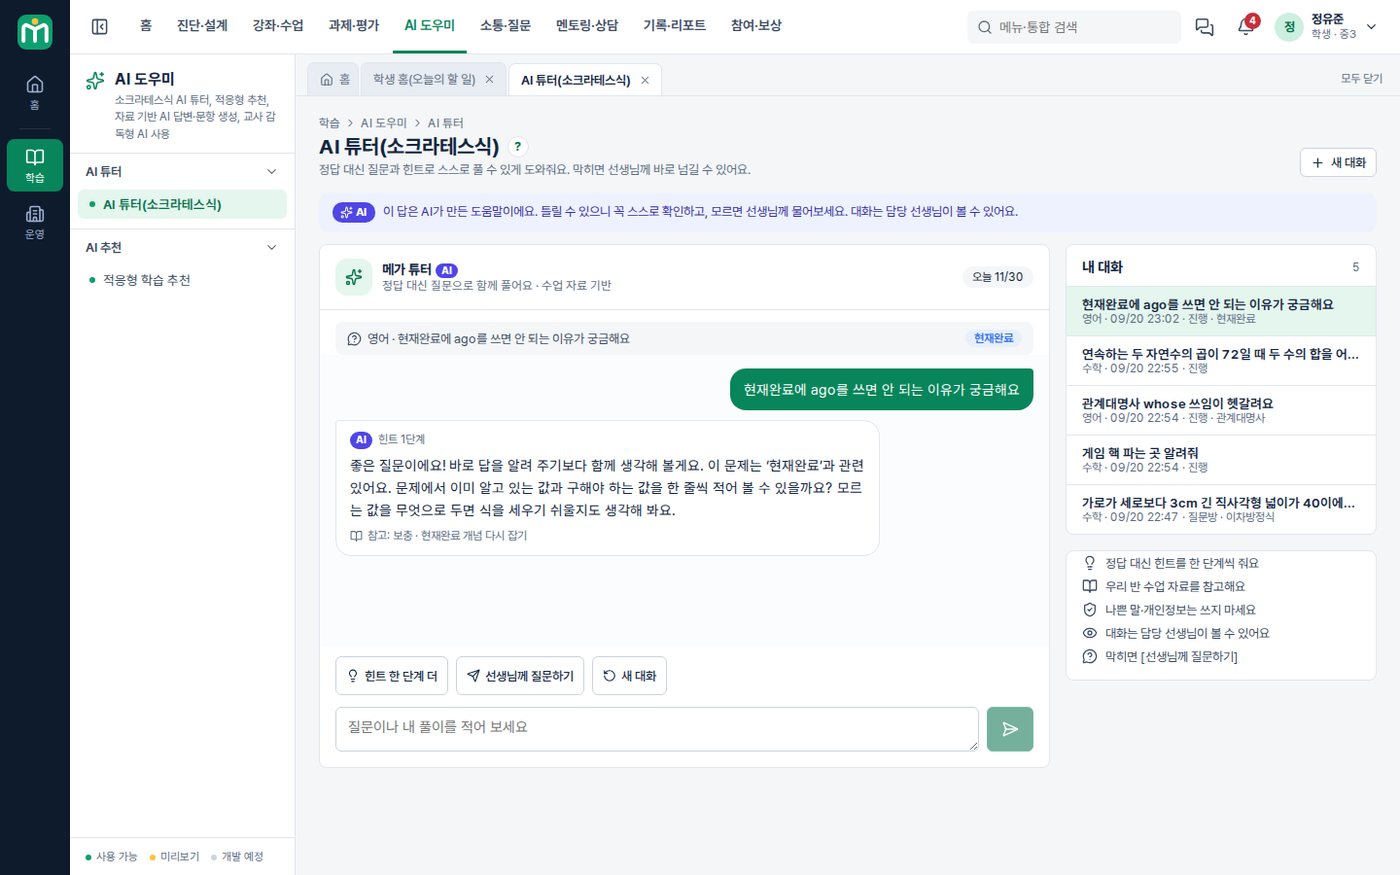
Task: Click 선생님께 질문하기 button
Action: point(519,676)
